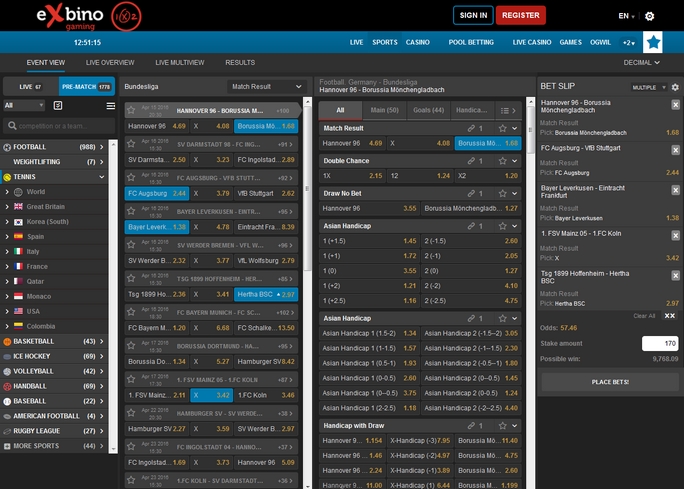Open POOL BETTING in main menu
The image size is (684, 489).
point(471,42)
